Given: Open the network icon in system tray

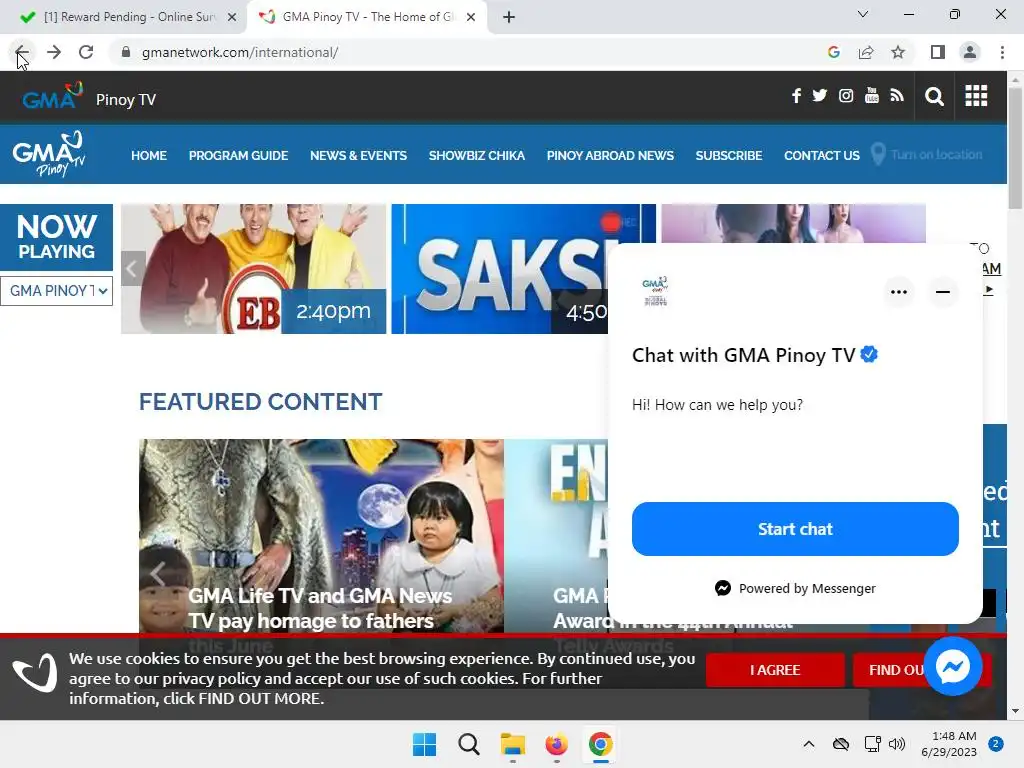Looking at the screenshot, I should point(872,744).
